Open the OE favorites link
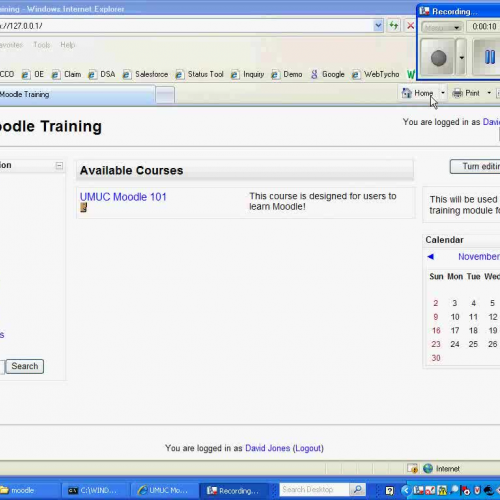Screen dimensions: 500x500 [x=33, y=74]
